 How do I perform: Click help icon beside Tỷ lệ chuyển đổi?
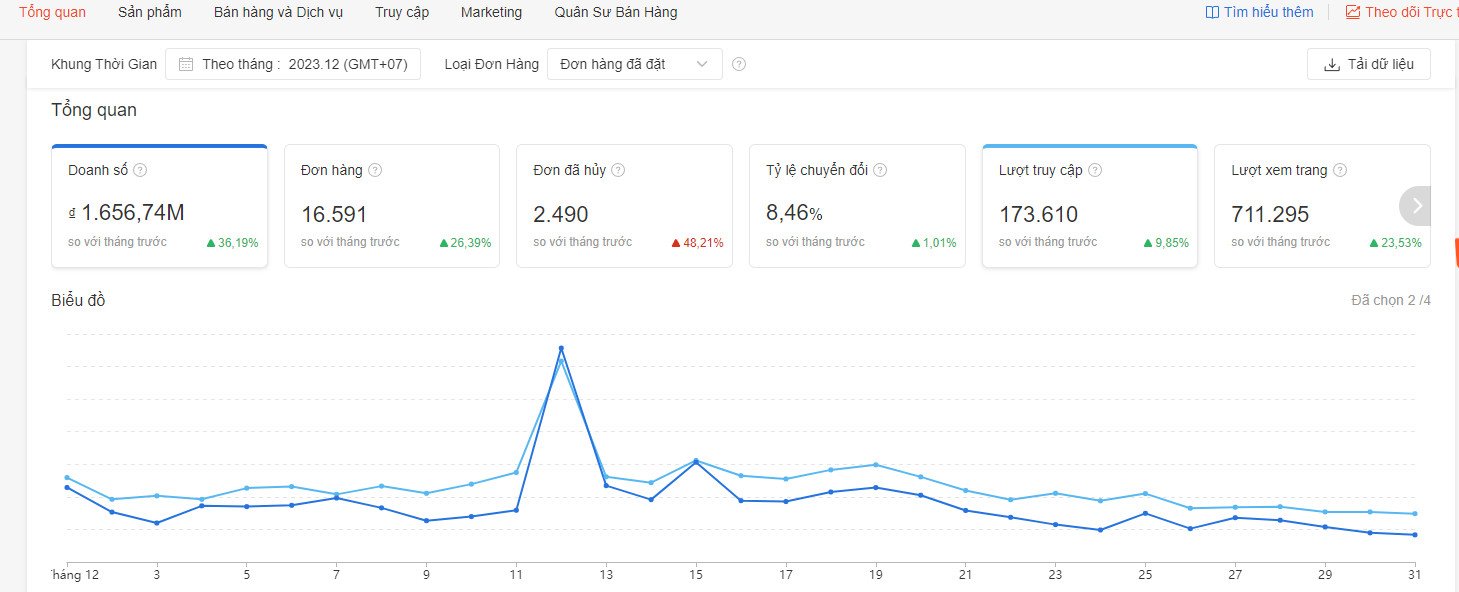pos(880,170)
